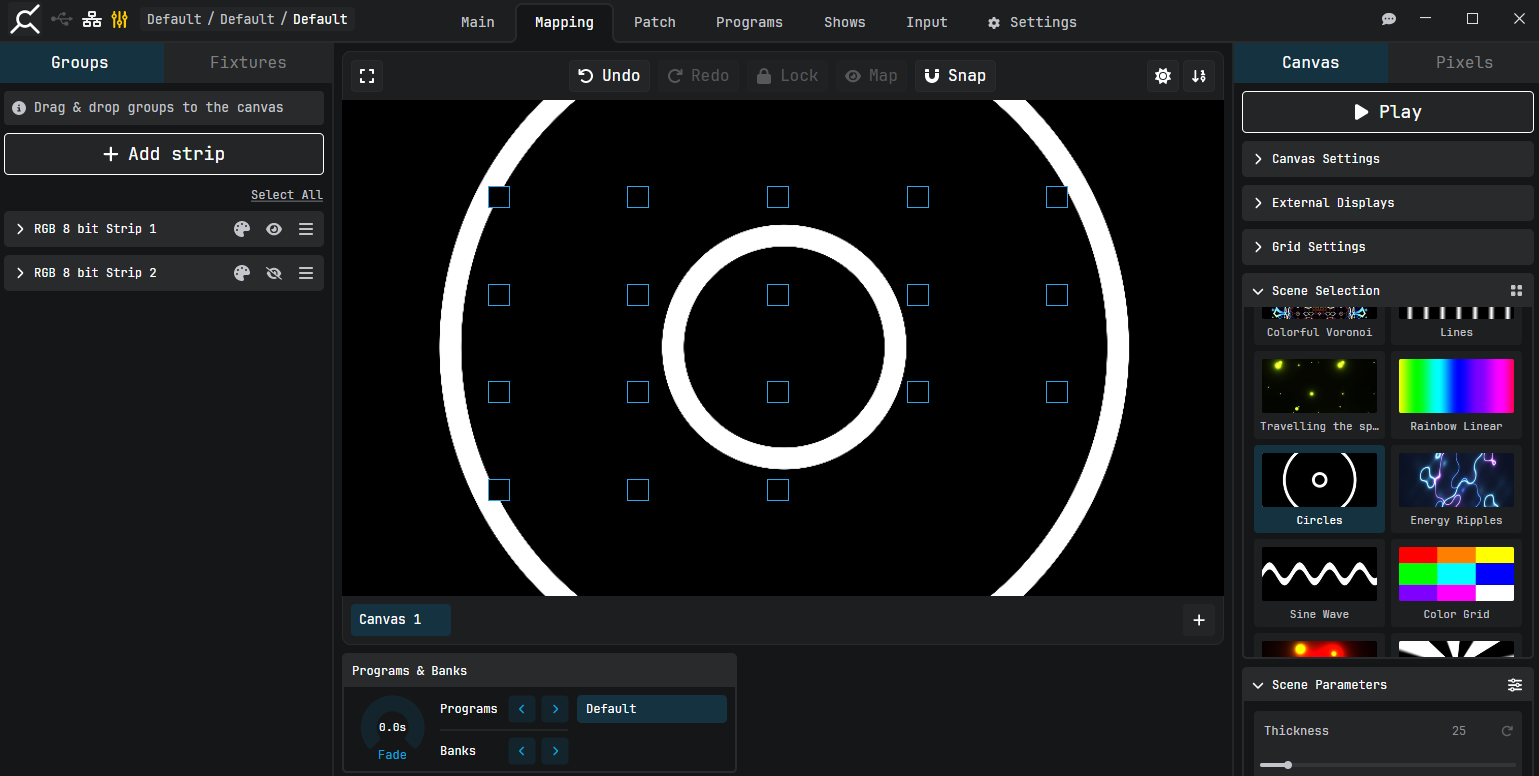Viewport: 1539px width, 776px height.
Task: Select the Lines scene
Action: 1456,326
